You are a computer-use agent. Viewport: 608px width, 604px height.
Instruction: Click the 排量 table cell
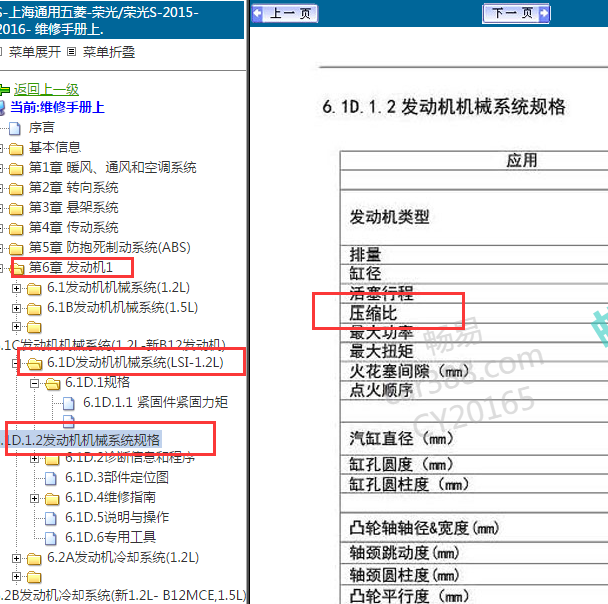[365, 255]
